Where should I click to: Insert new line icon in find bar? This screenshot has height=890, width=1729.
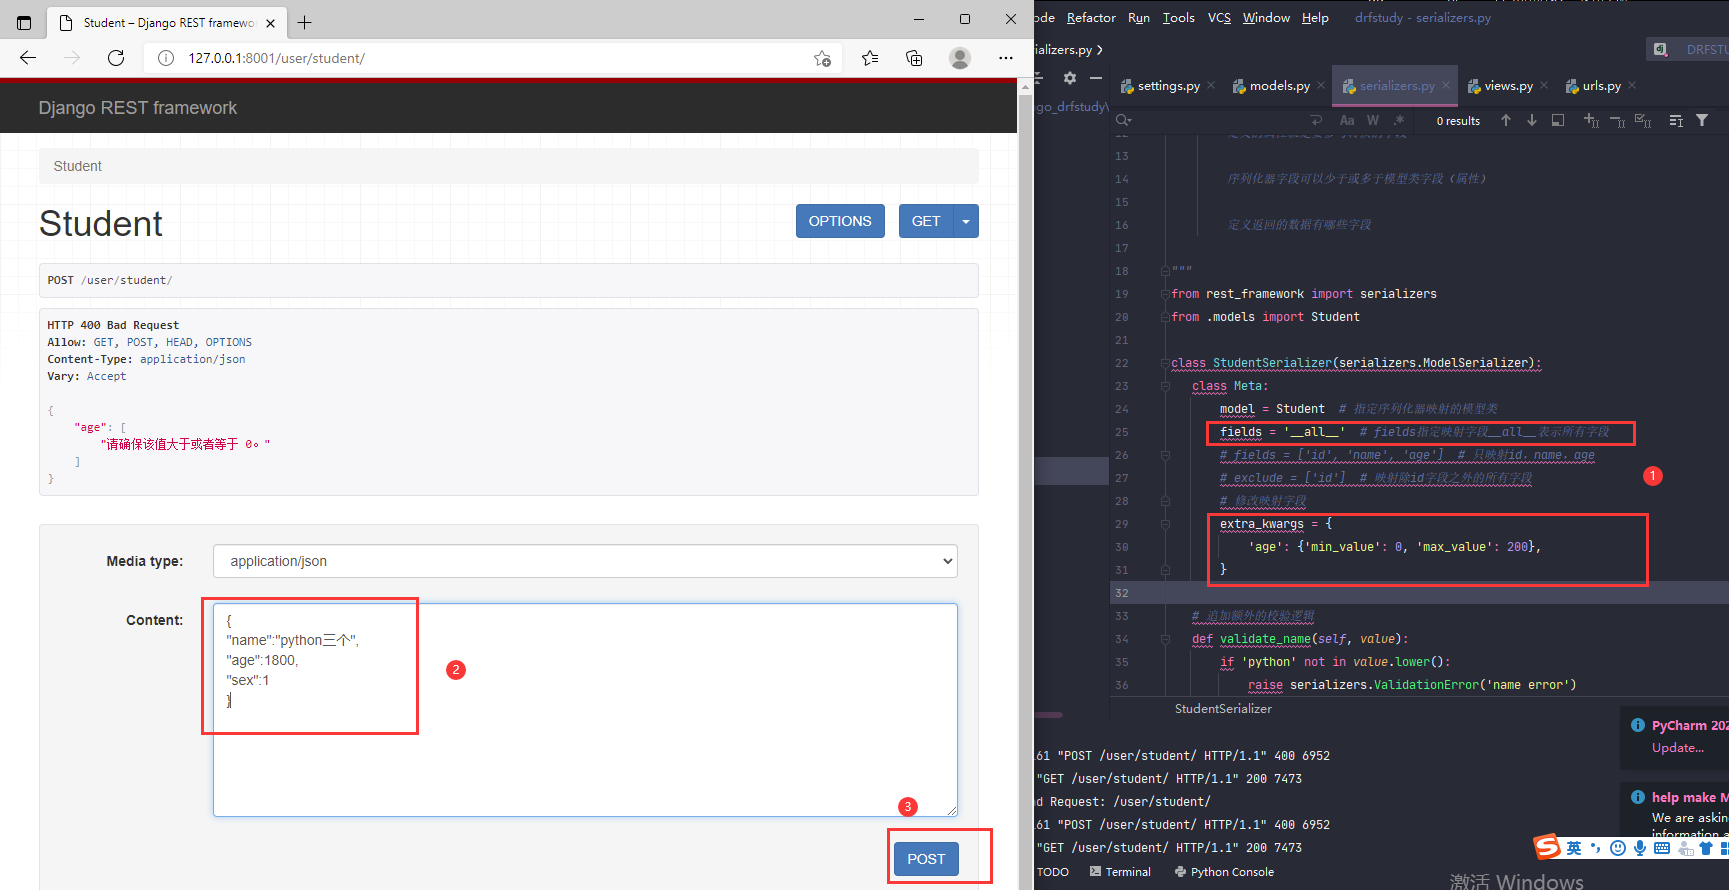1317,120
